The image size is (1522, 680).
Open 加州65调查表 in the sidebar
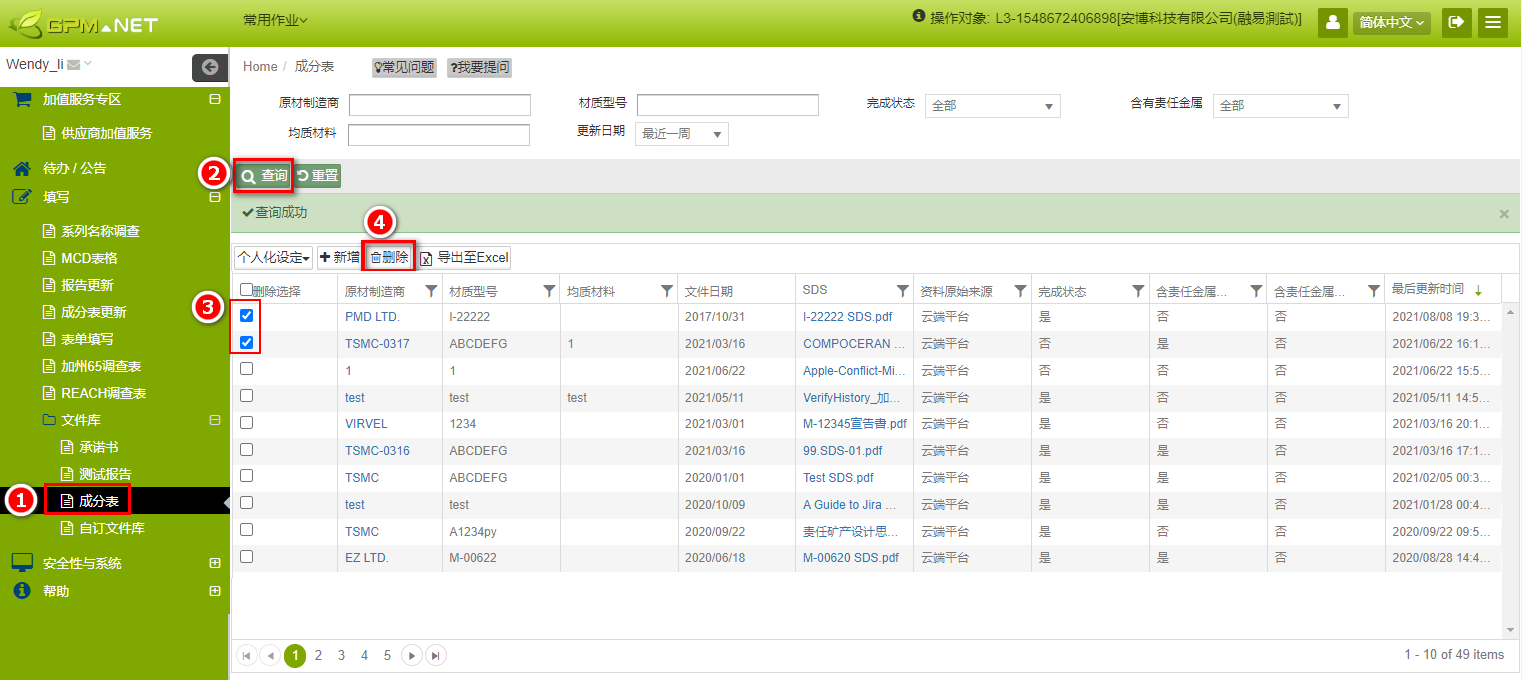(101, 366)
